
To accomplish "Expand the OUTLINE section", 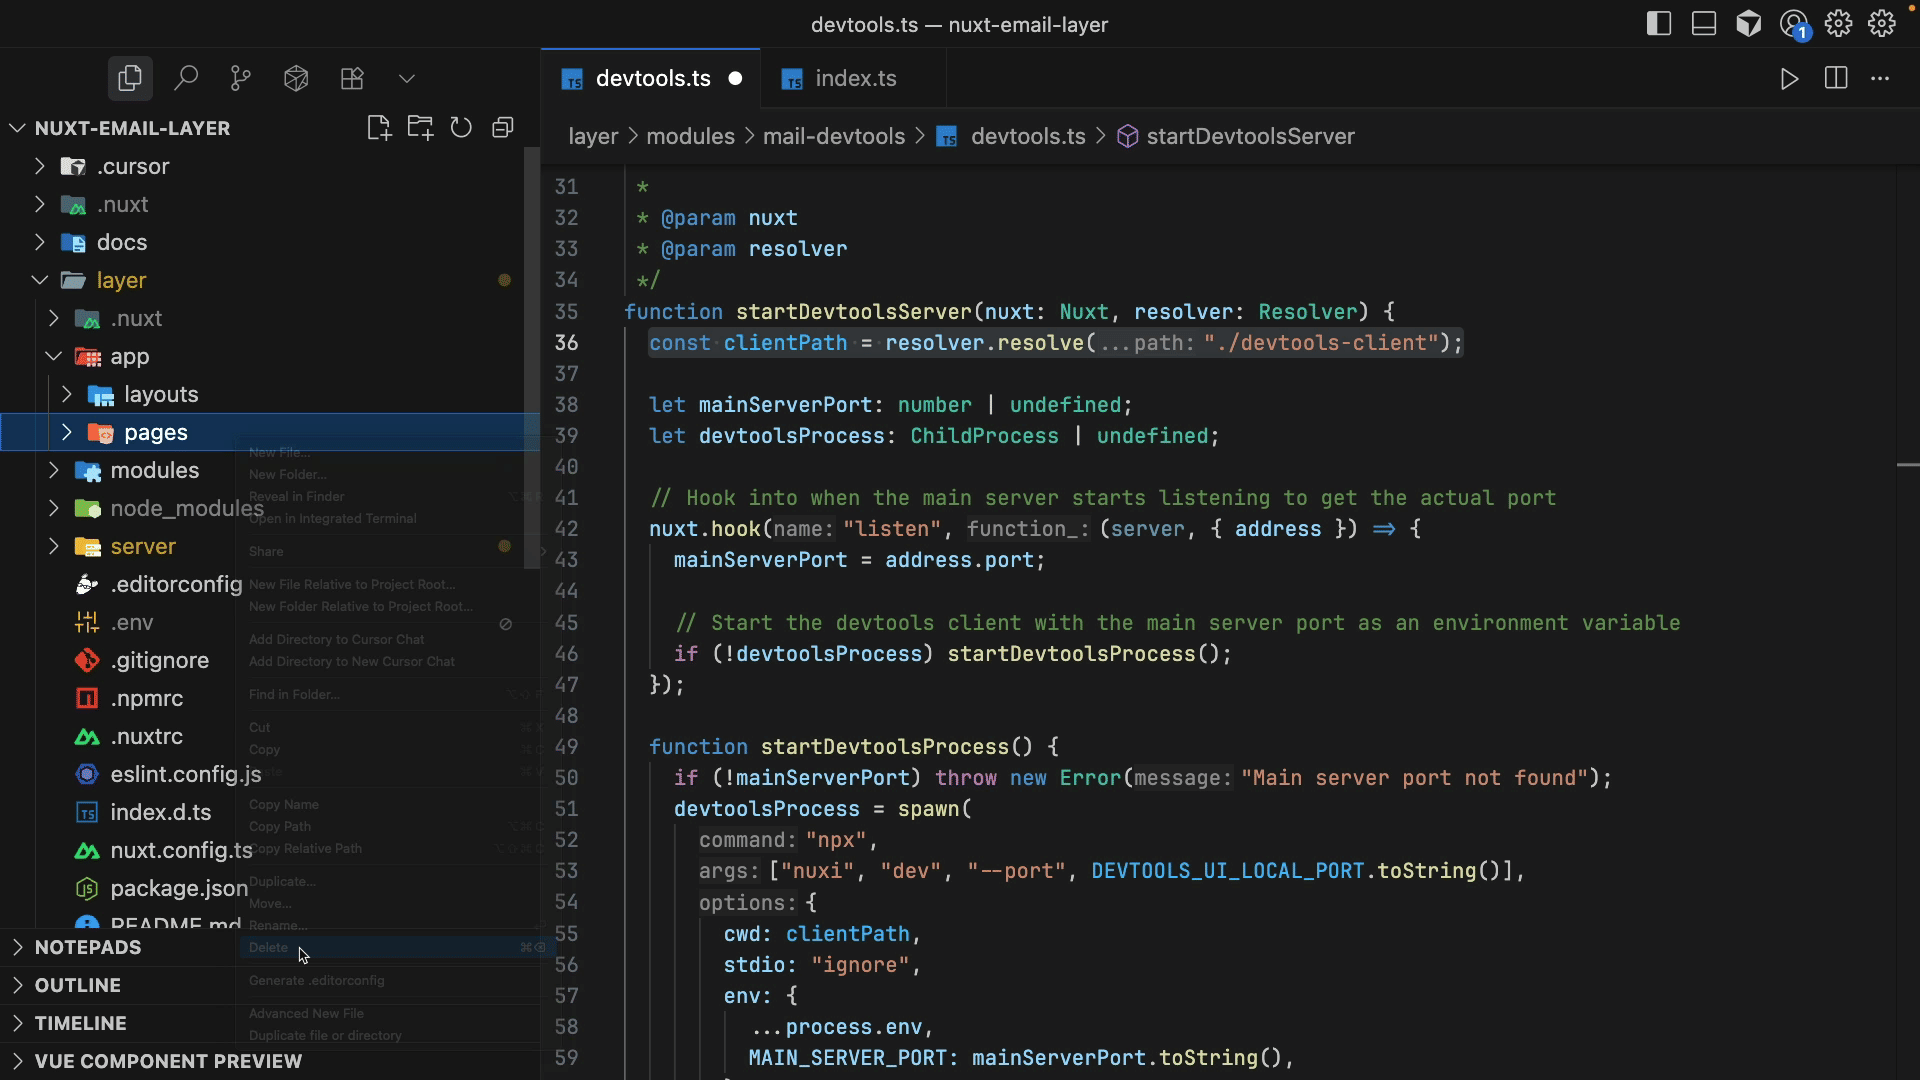I will (78, 985).
